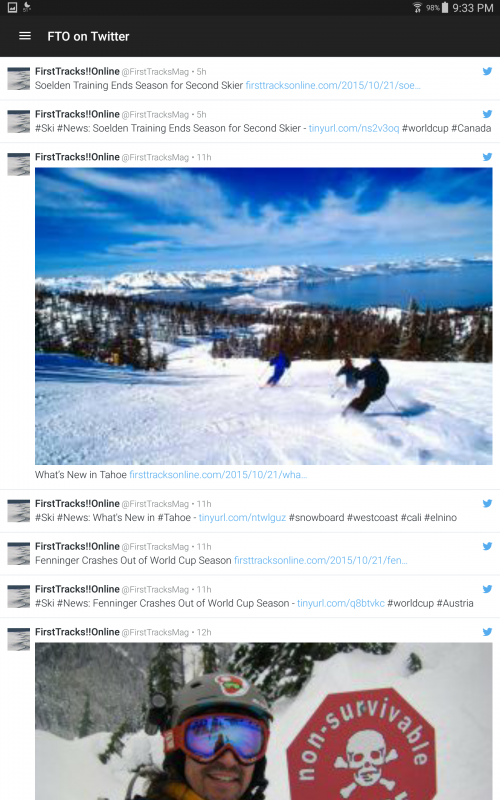Open tinyurl.com/q8btvkc link
The image size is (500, 800).
click(340, 603)
